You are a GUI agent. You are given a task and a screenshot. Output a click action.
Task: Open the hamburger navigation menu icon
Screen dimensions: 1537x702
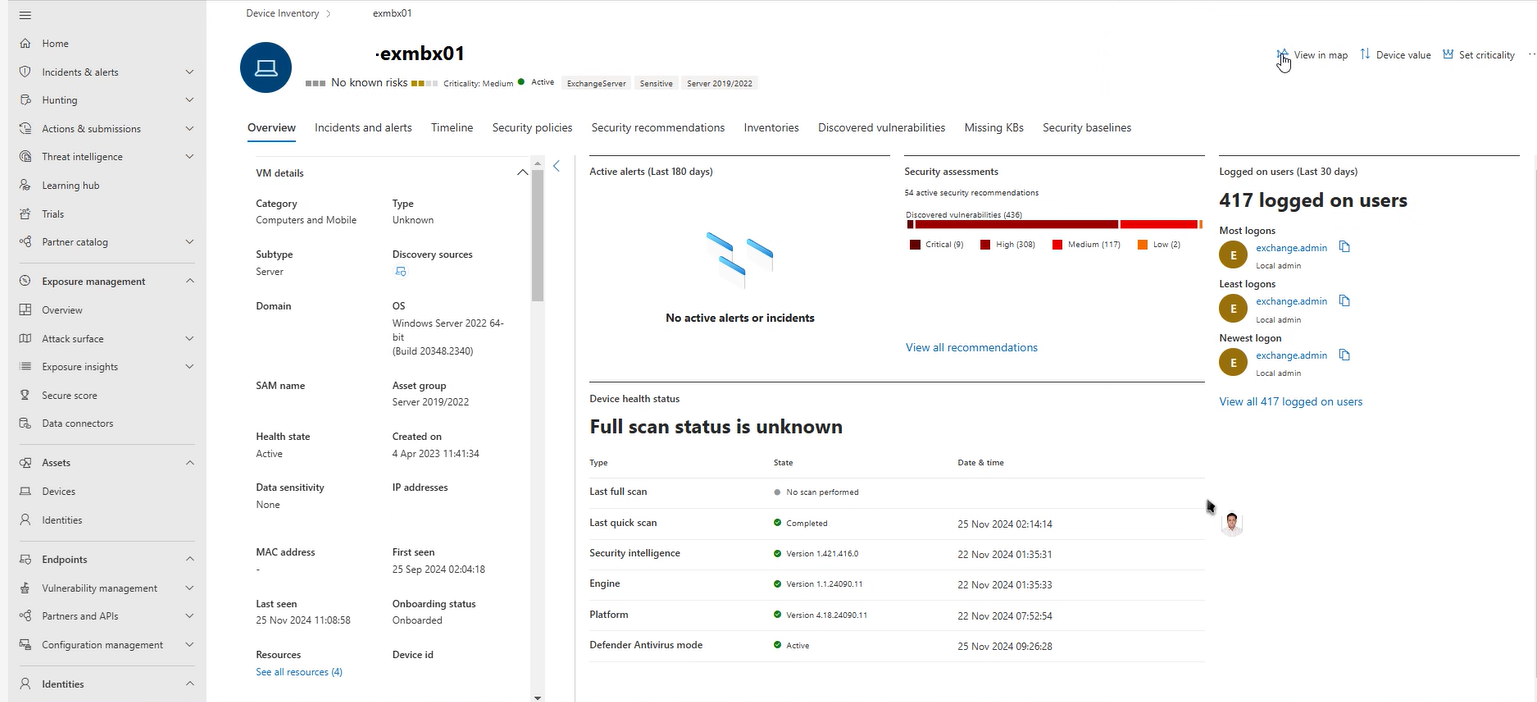pos(25,15)
